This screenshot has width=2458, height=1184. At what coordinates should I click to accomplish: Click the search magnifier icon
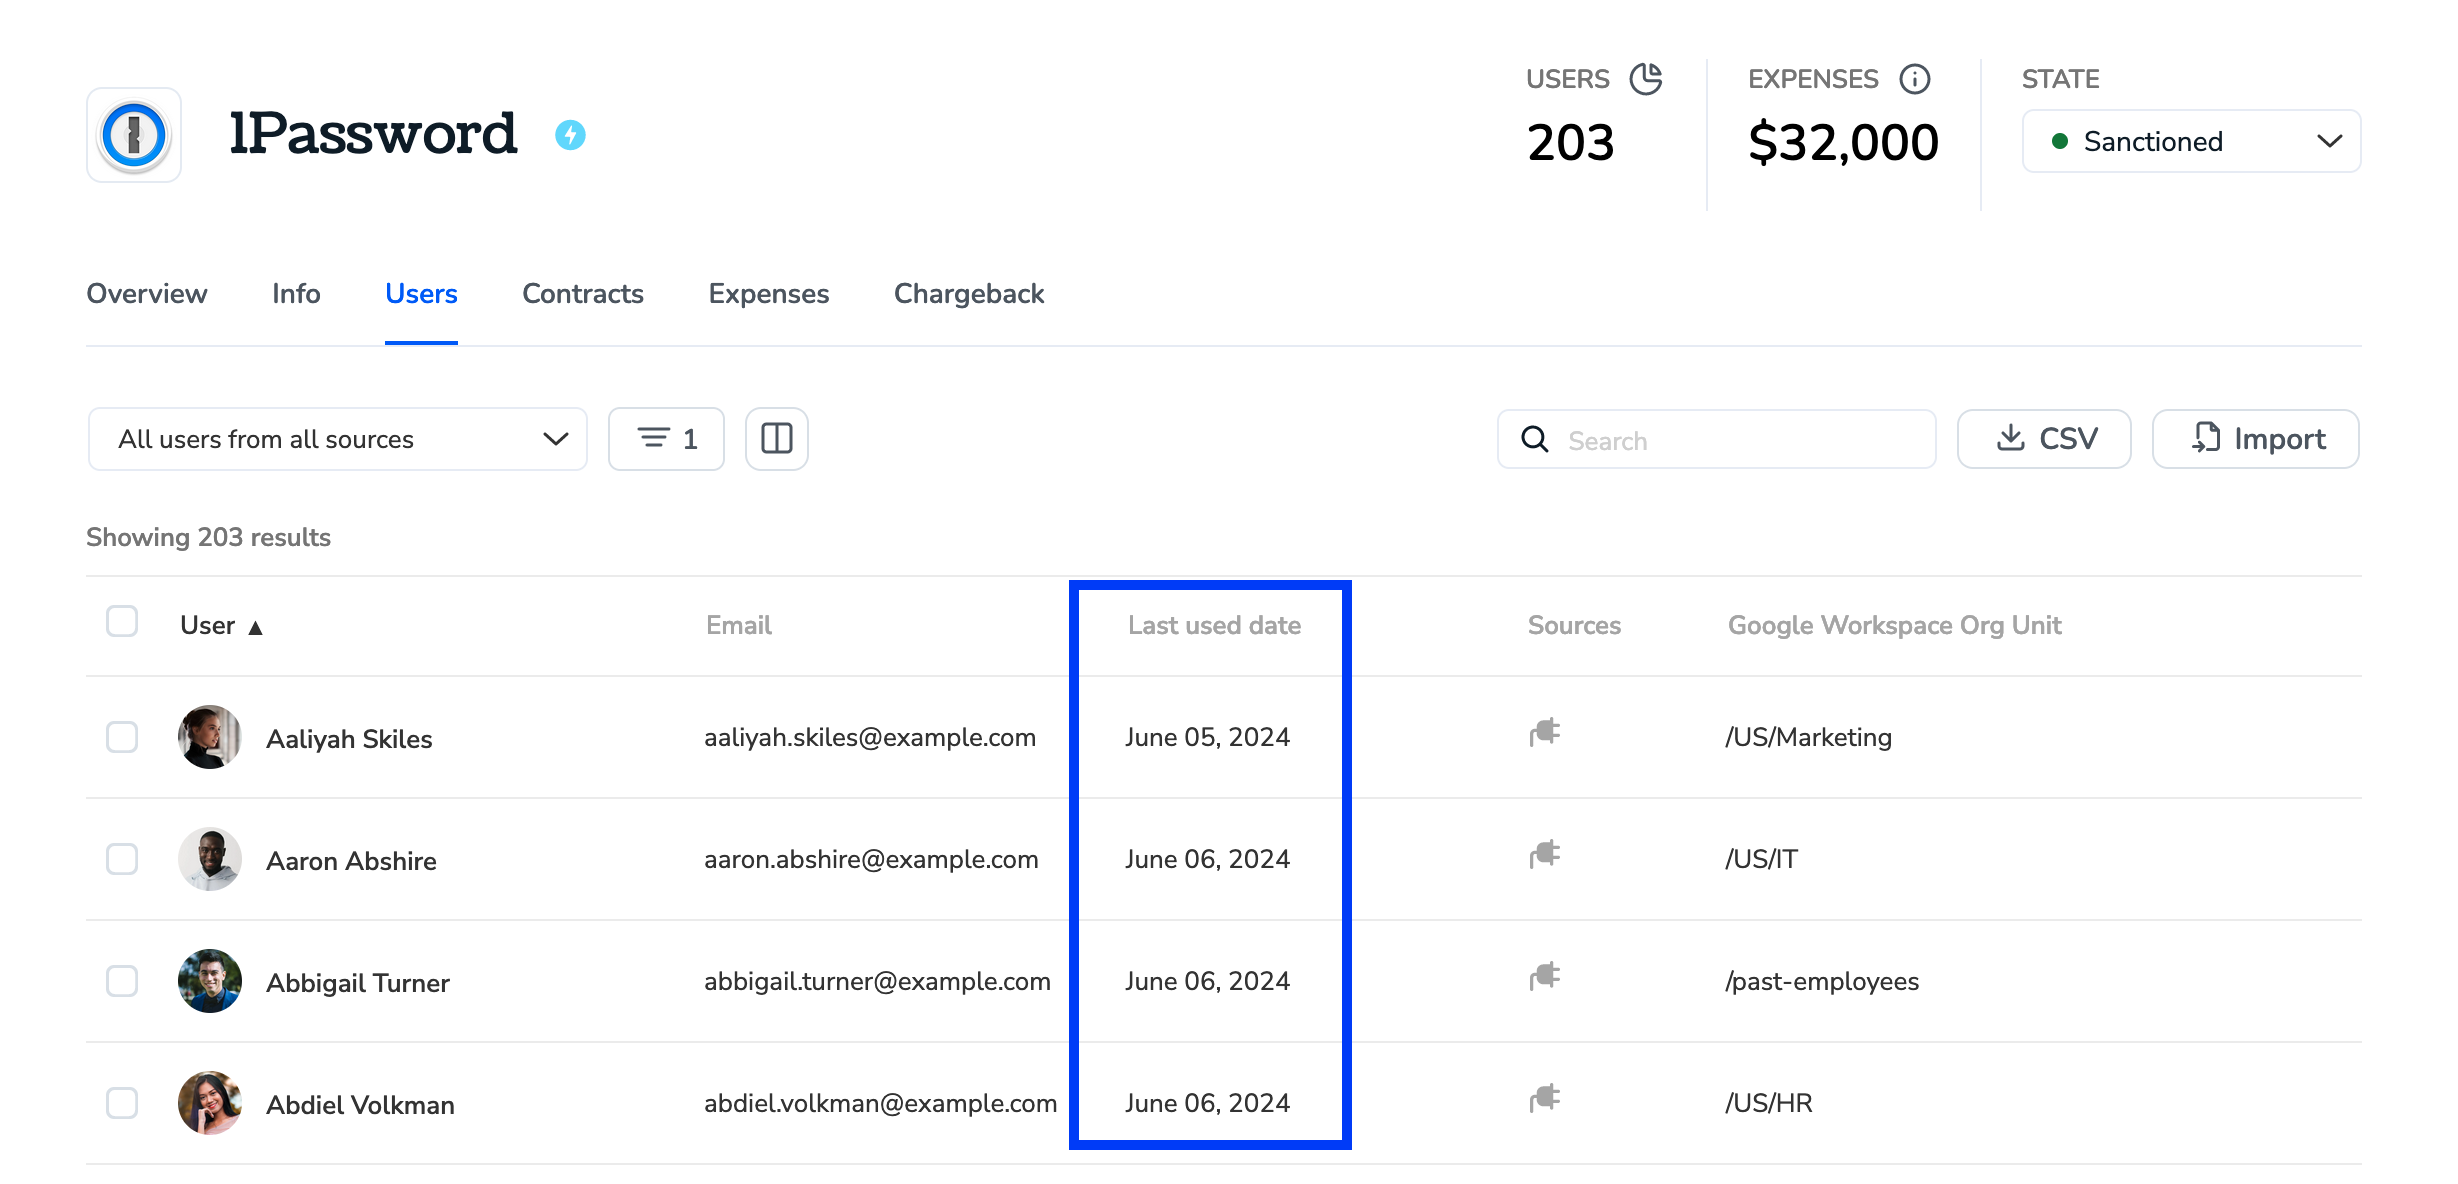1535,439
